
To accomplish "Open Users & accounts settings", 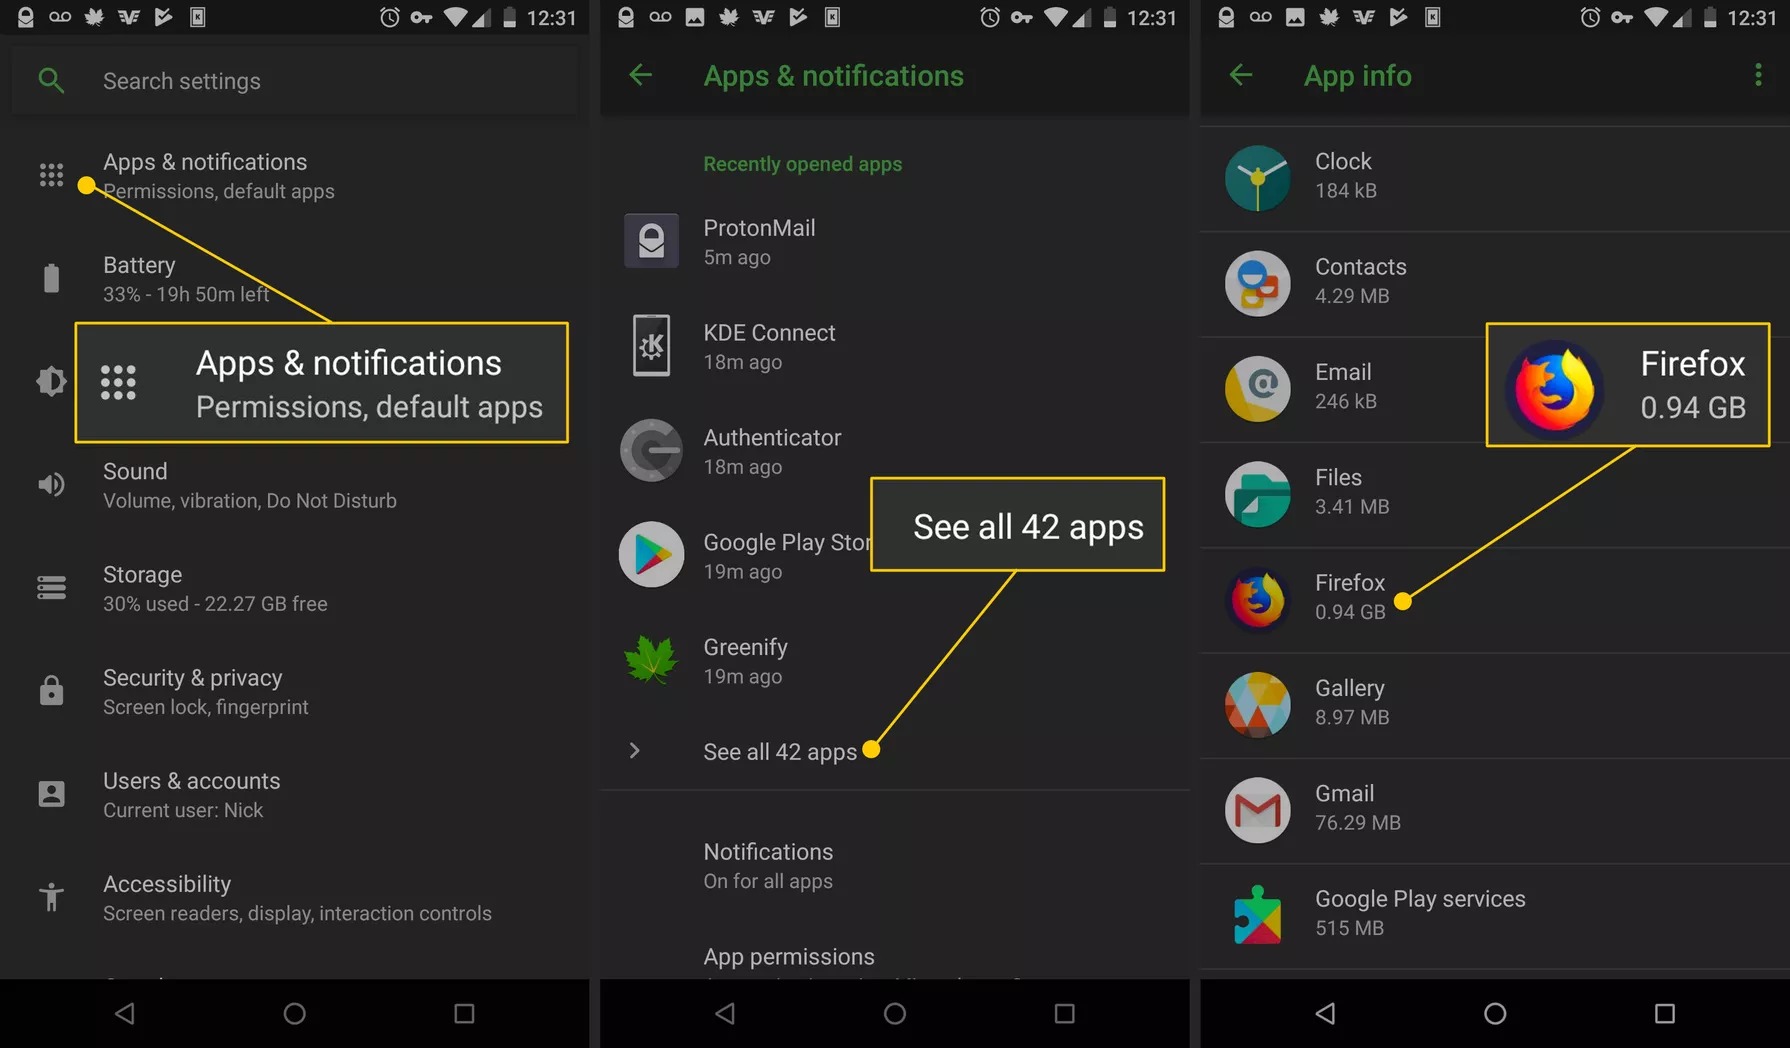I will pyautogui.click(x=191, y=794).
